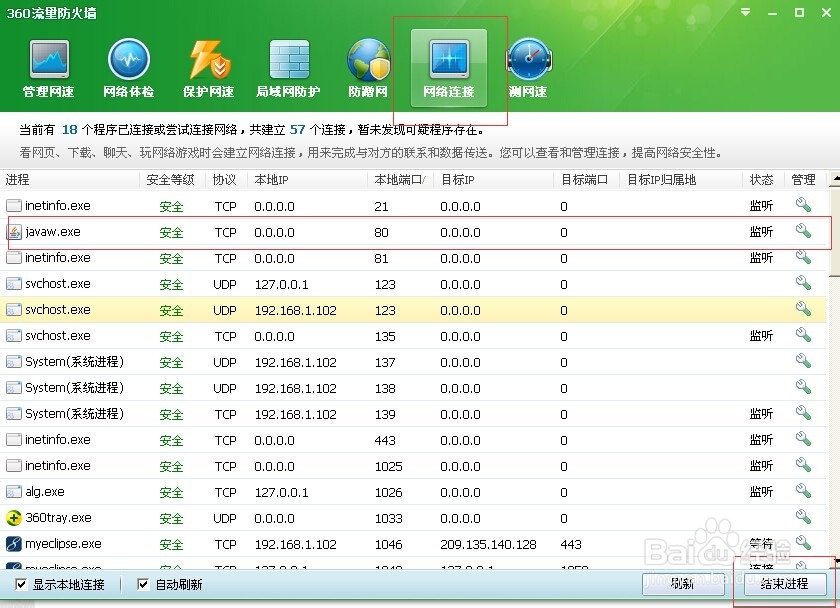Click the manage wrench for System port 138
The image size is (840, 608).
point(803,387)
